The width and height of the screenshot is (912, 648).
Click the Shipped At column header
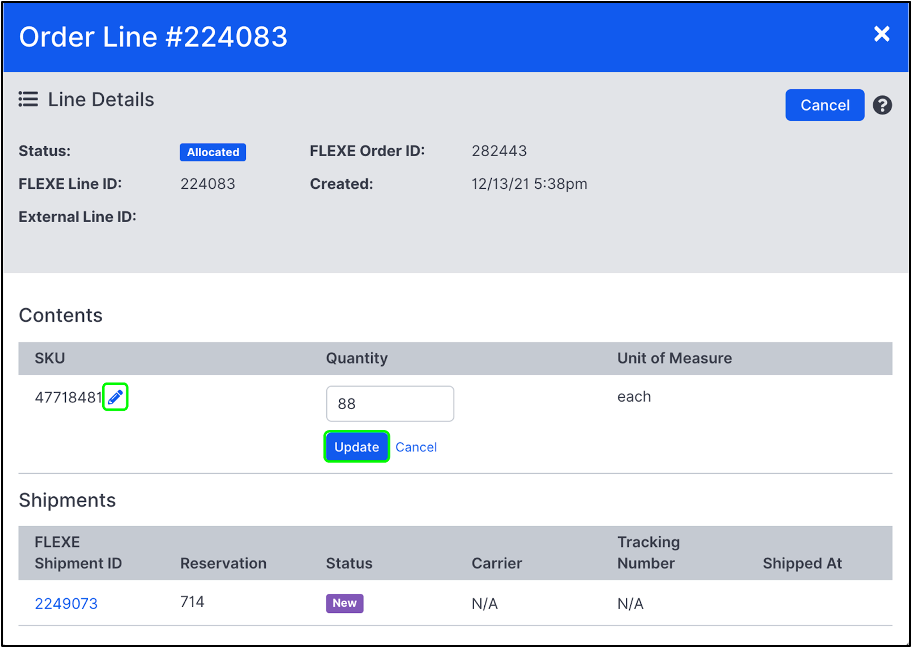[x=803, y=564]
